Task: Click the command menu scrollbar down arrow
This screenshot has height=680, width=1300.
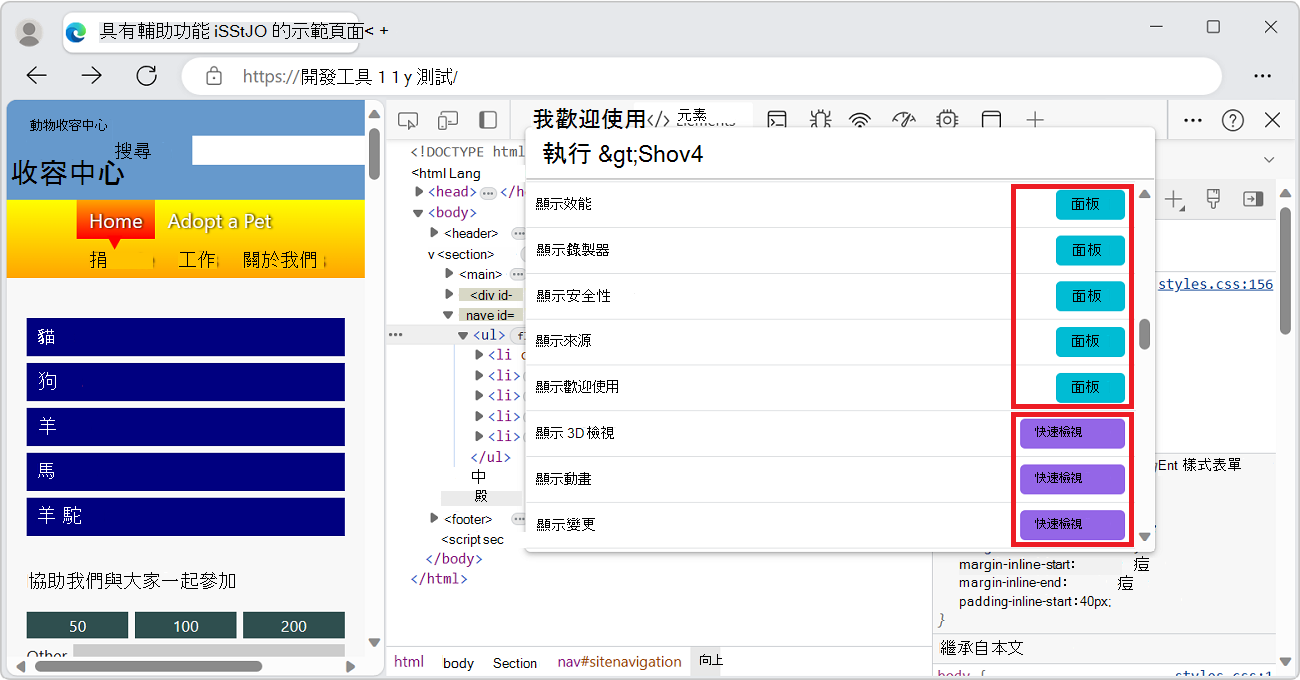Action: click(1145, 537)
